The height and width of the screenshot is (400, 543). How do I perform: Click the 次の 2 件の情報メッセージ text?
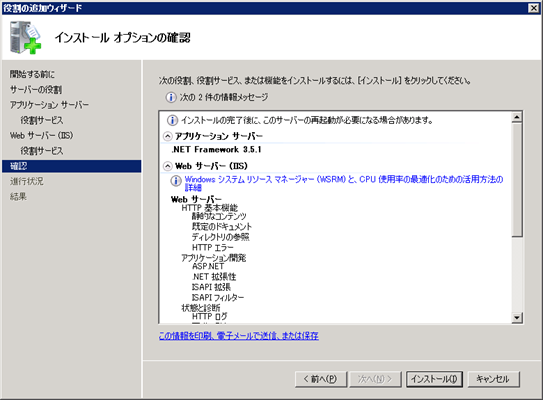pyautogui.click(x=224, y=97)
